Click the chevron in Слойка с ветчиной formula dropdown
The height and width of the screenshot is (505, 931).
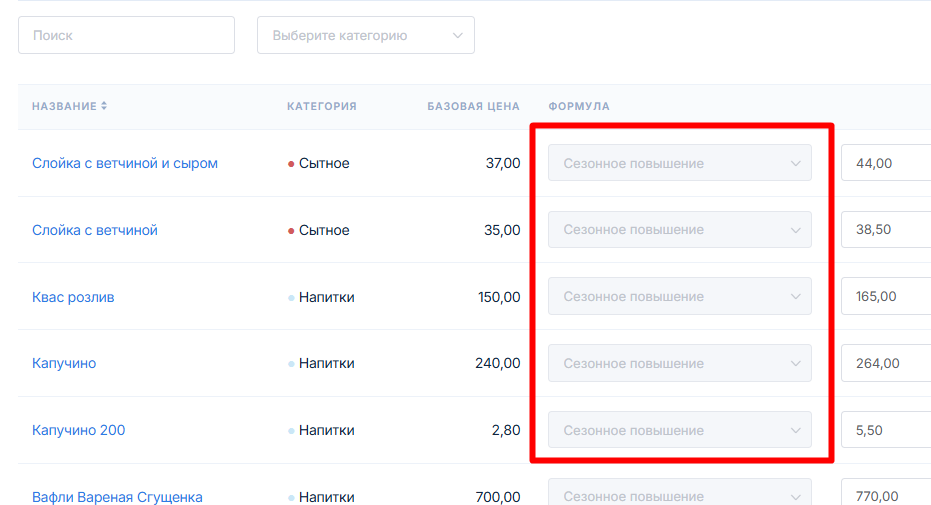796,230
